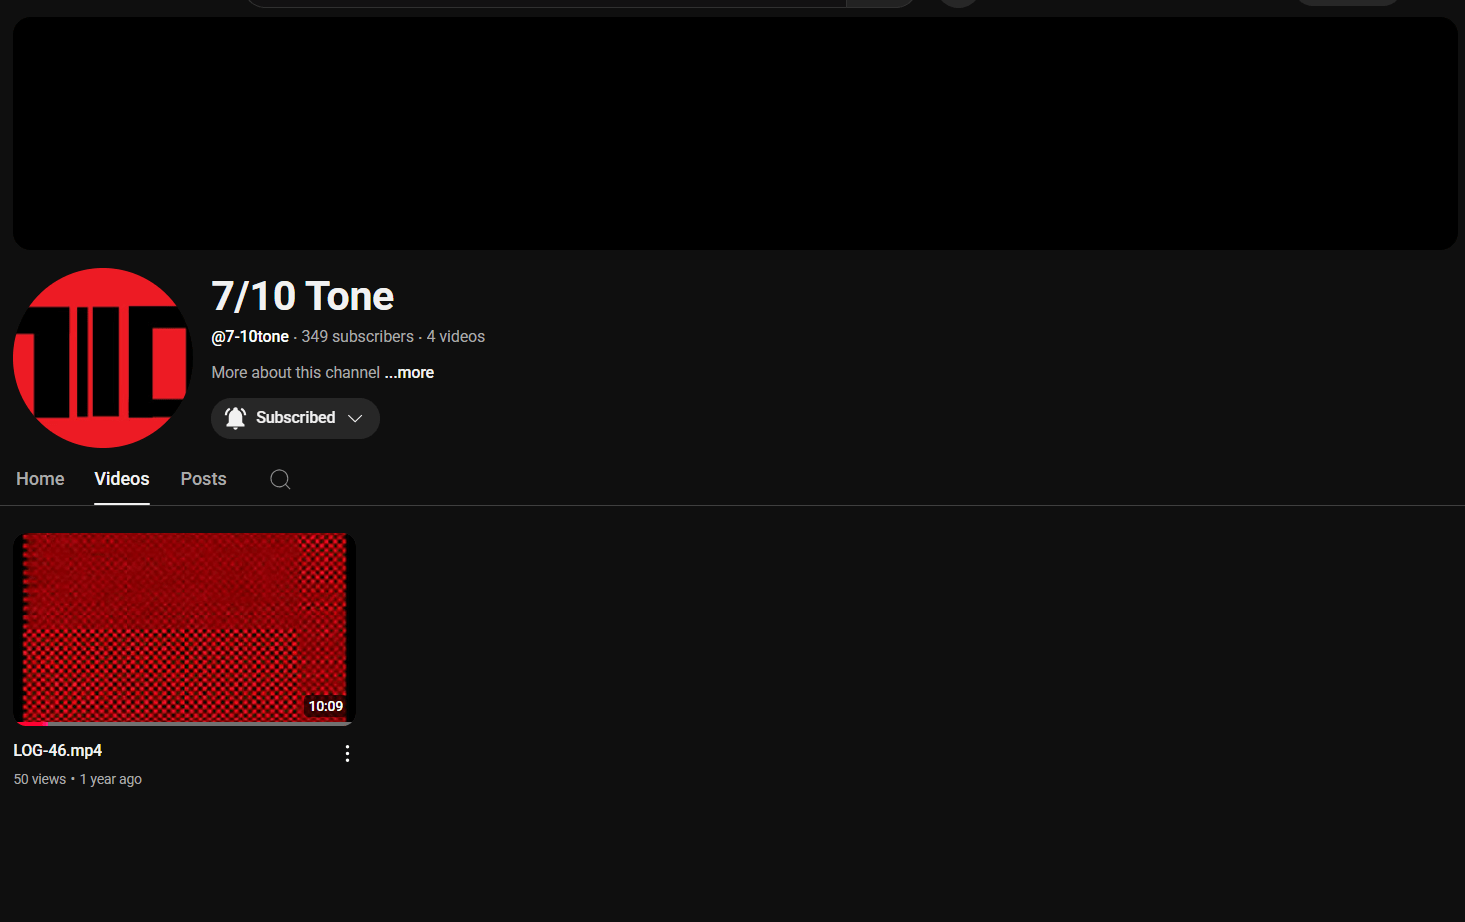Click 'More about this channel' text
Image resolution: width=1465 pixels, height=922 pixels.
(295, 373)
